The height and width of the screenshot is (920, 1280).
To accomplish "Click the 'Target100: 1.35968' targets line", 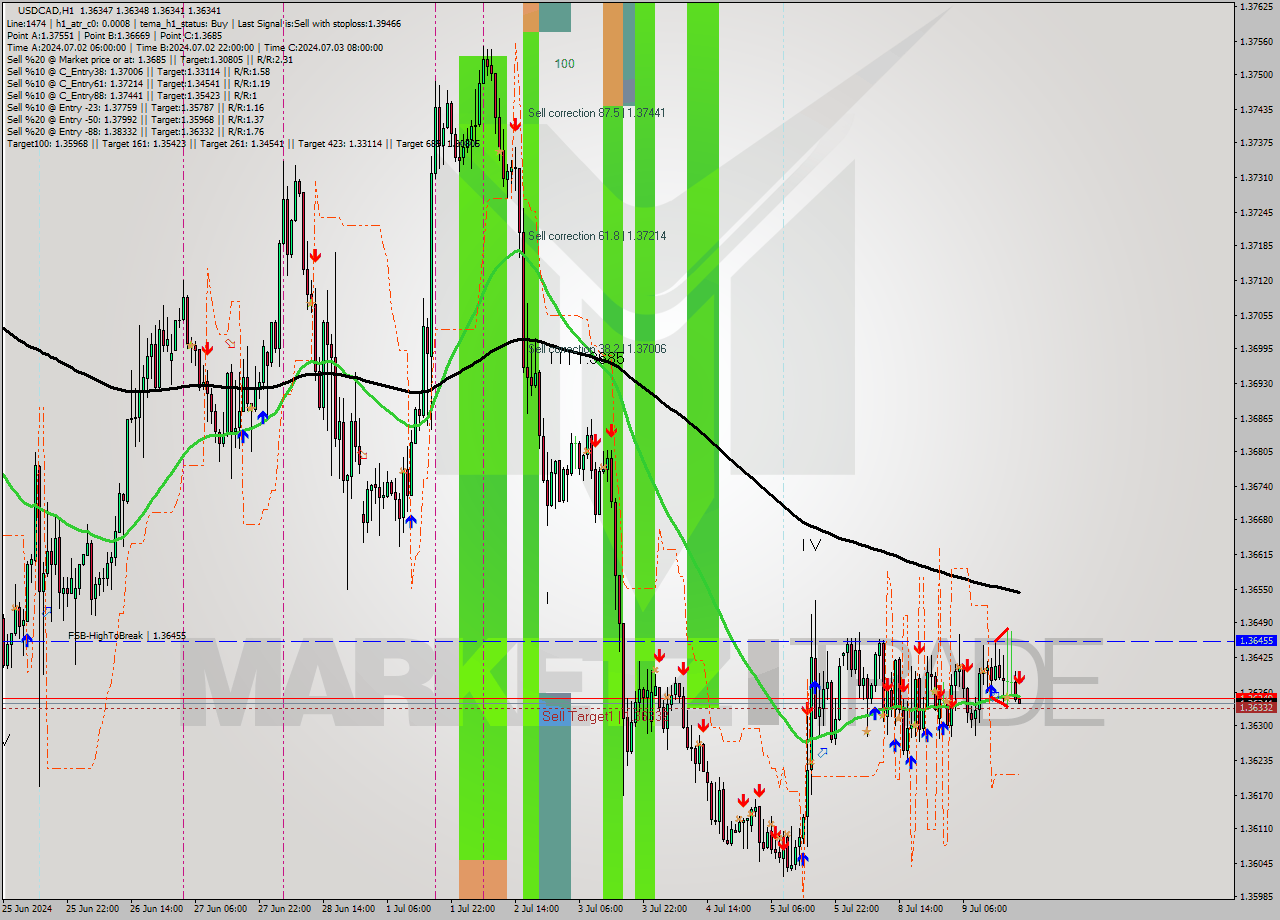I will click(x=243, y=143).
